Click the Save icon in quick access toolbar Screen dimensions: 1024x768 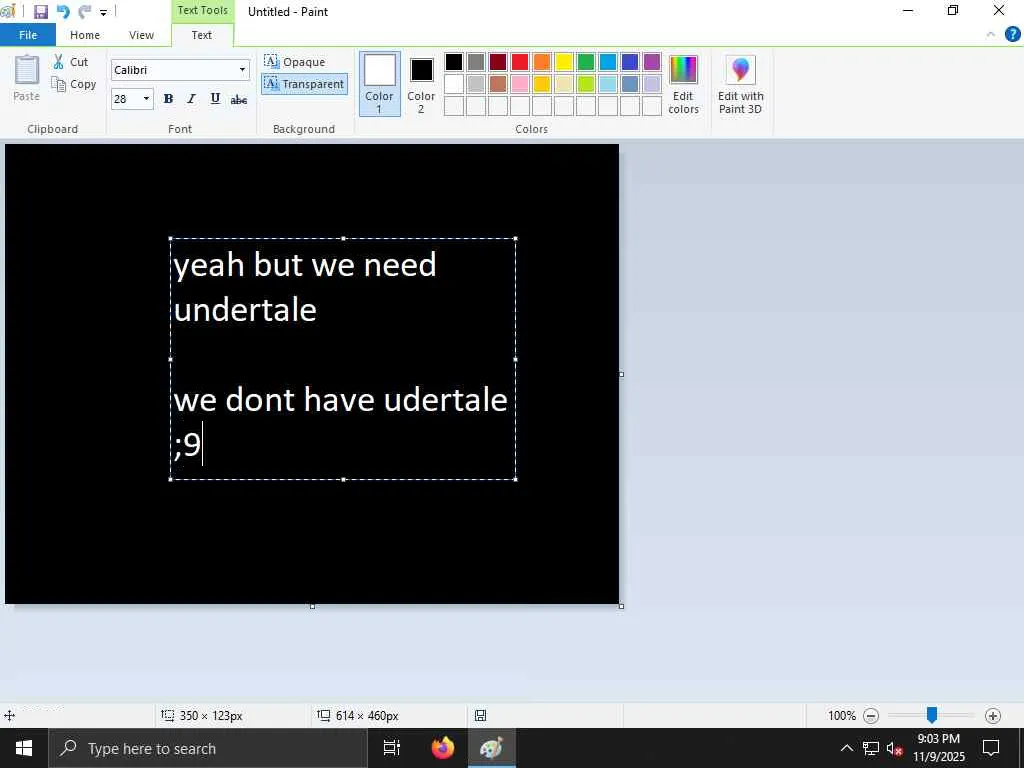coord(40,12)
